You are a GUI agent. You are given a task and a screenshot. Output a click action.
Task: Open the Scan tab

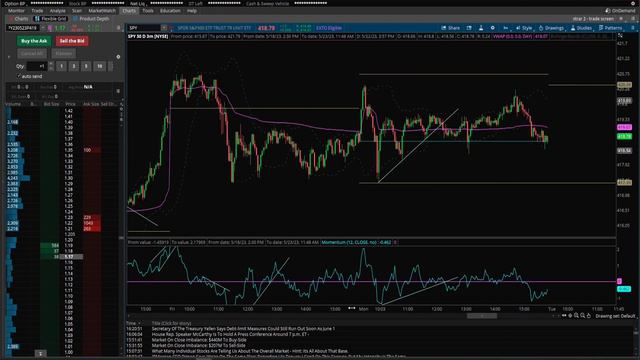(x=77, y=11)
